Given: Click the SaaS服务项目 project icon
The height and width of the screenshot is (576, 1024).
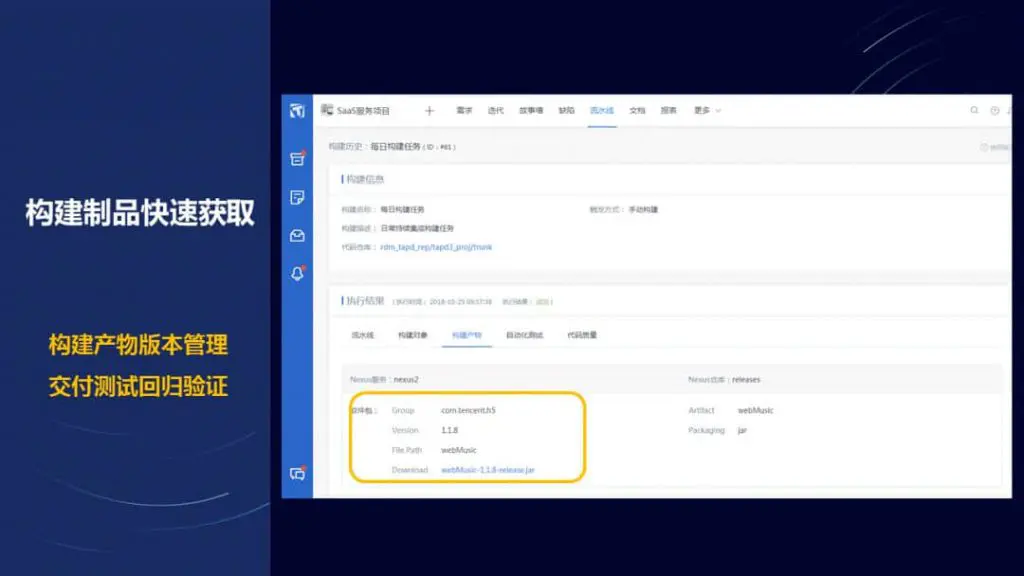Looking at the screenshot, I should [x=327, y=110].
